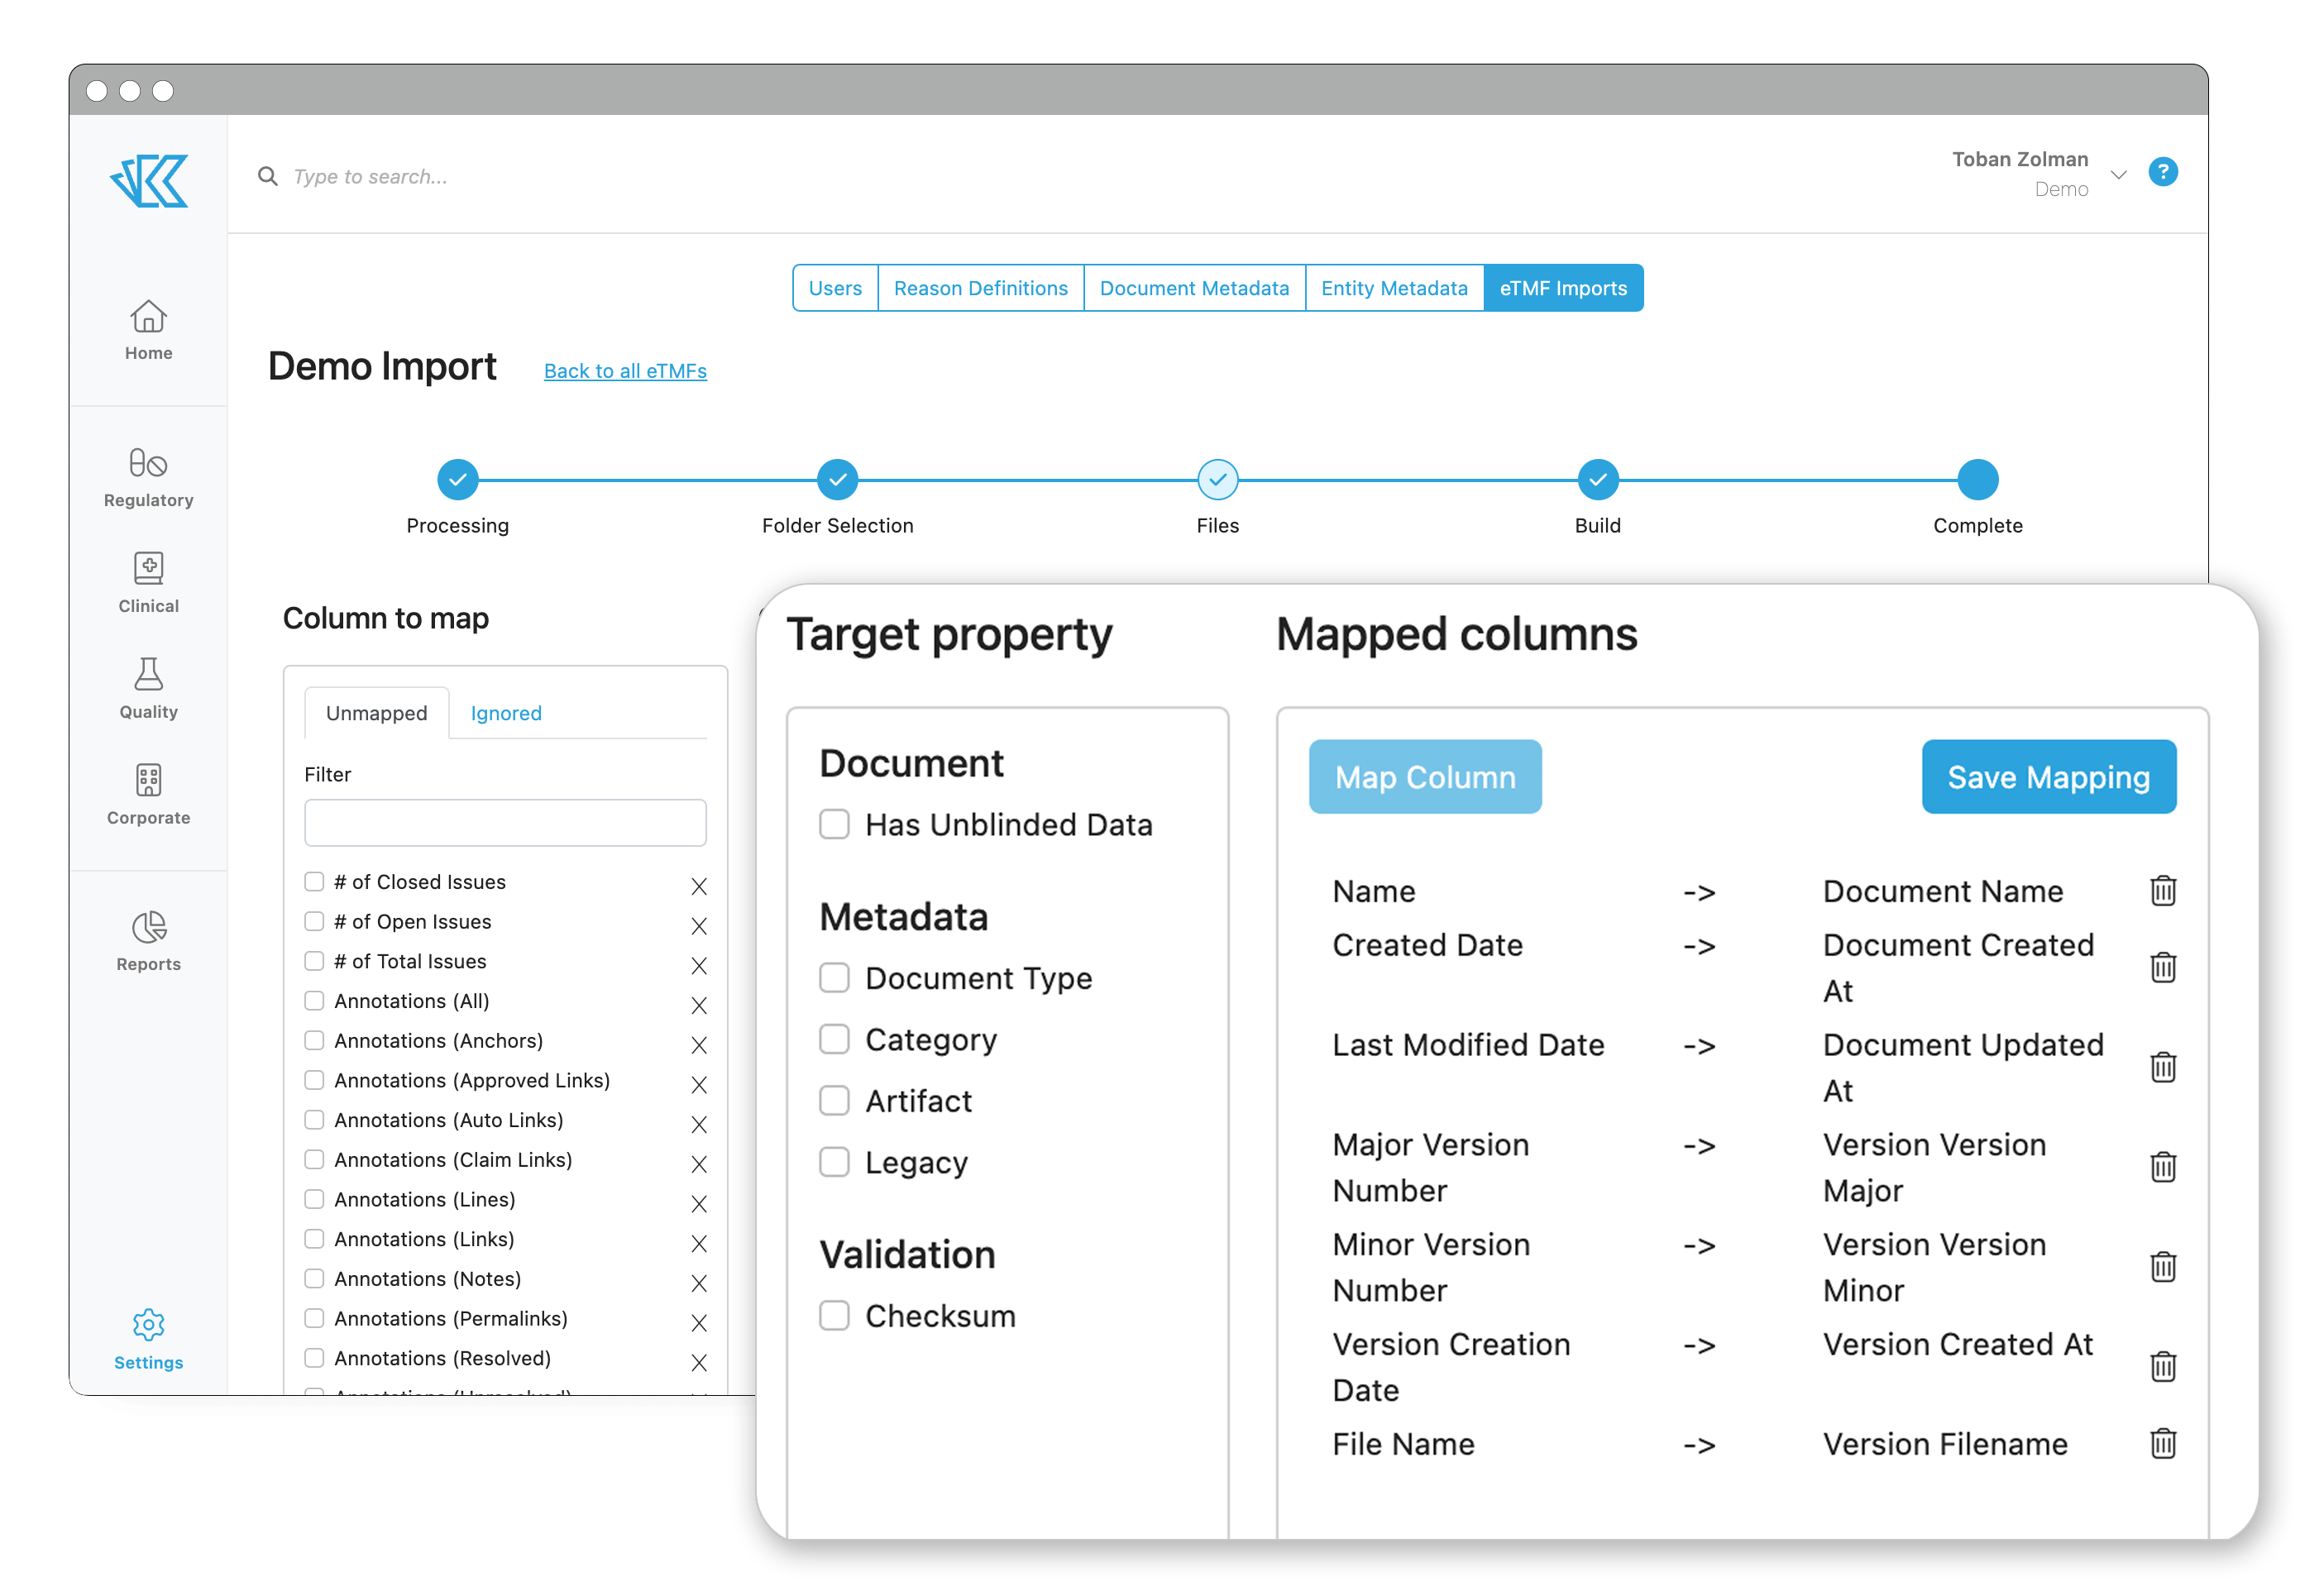Screen dimensions: 2324x1596
Task: Open the Quality flask icon
Action: pyautogui.click(x=148, y=674)
